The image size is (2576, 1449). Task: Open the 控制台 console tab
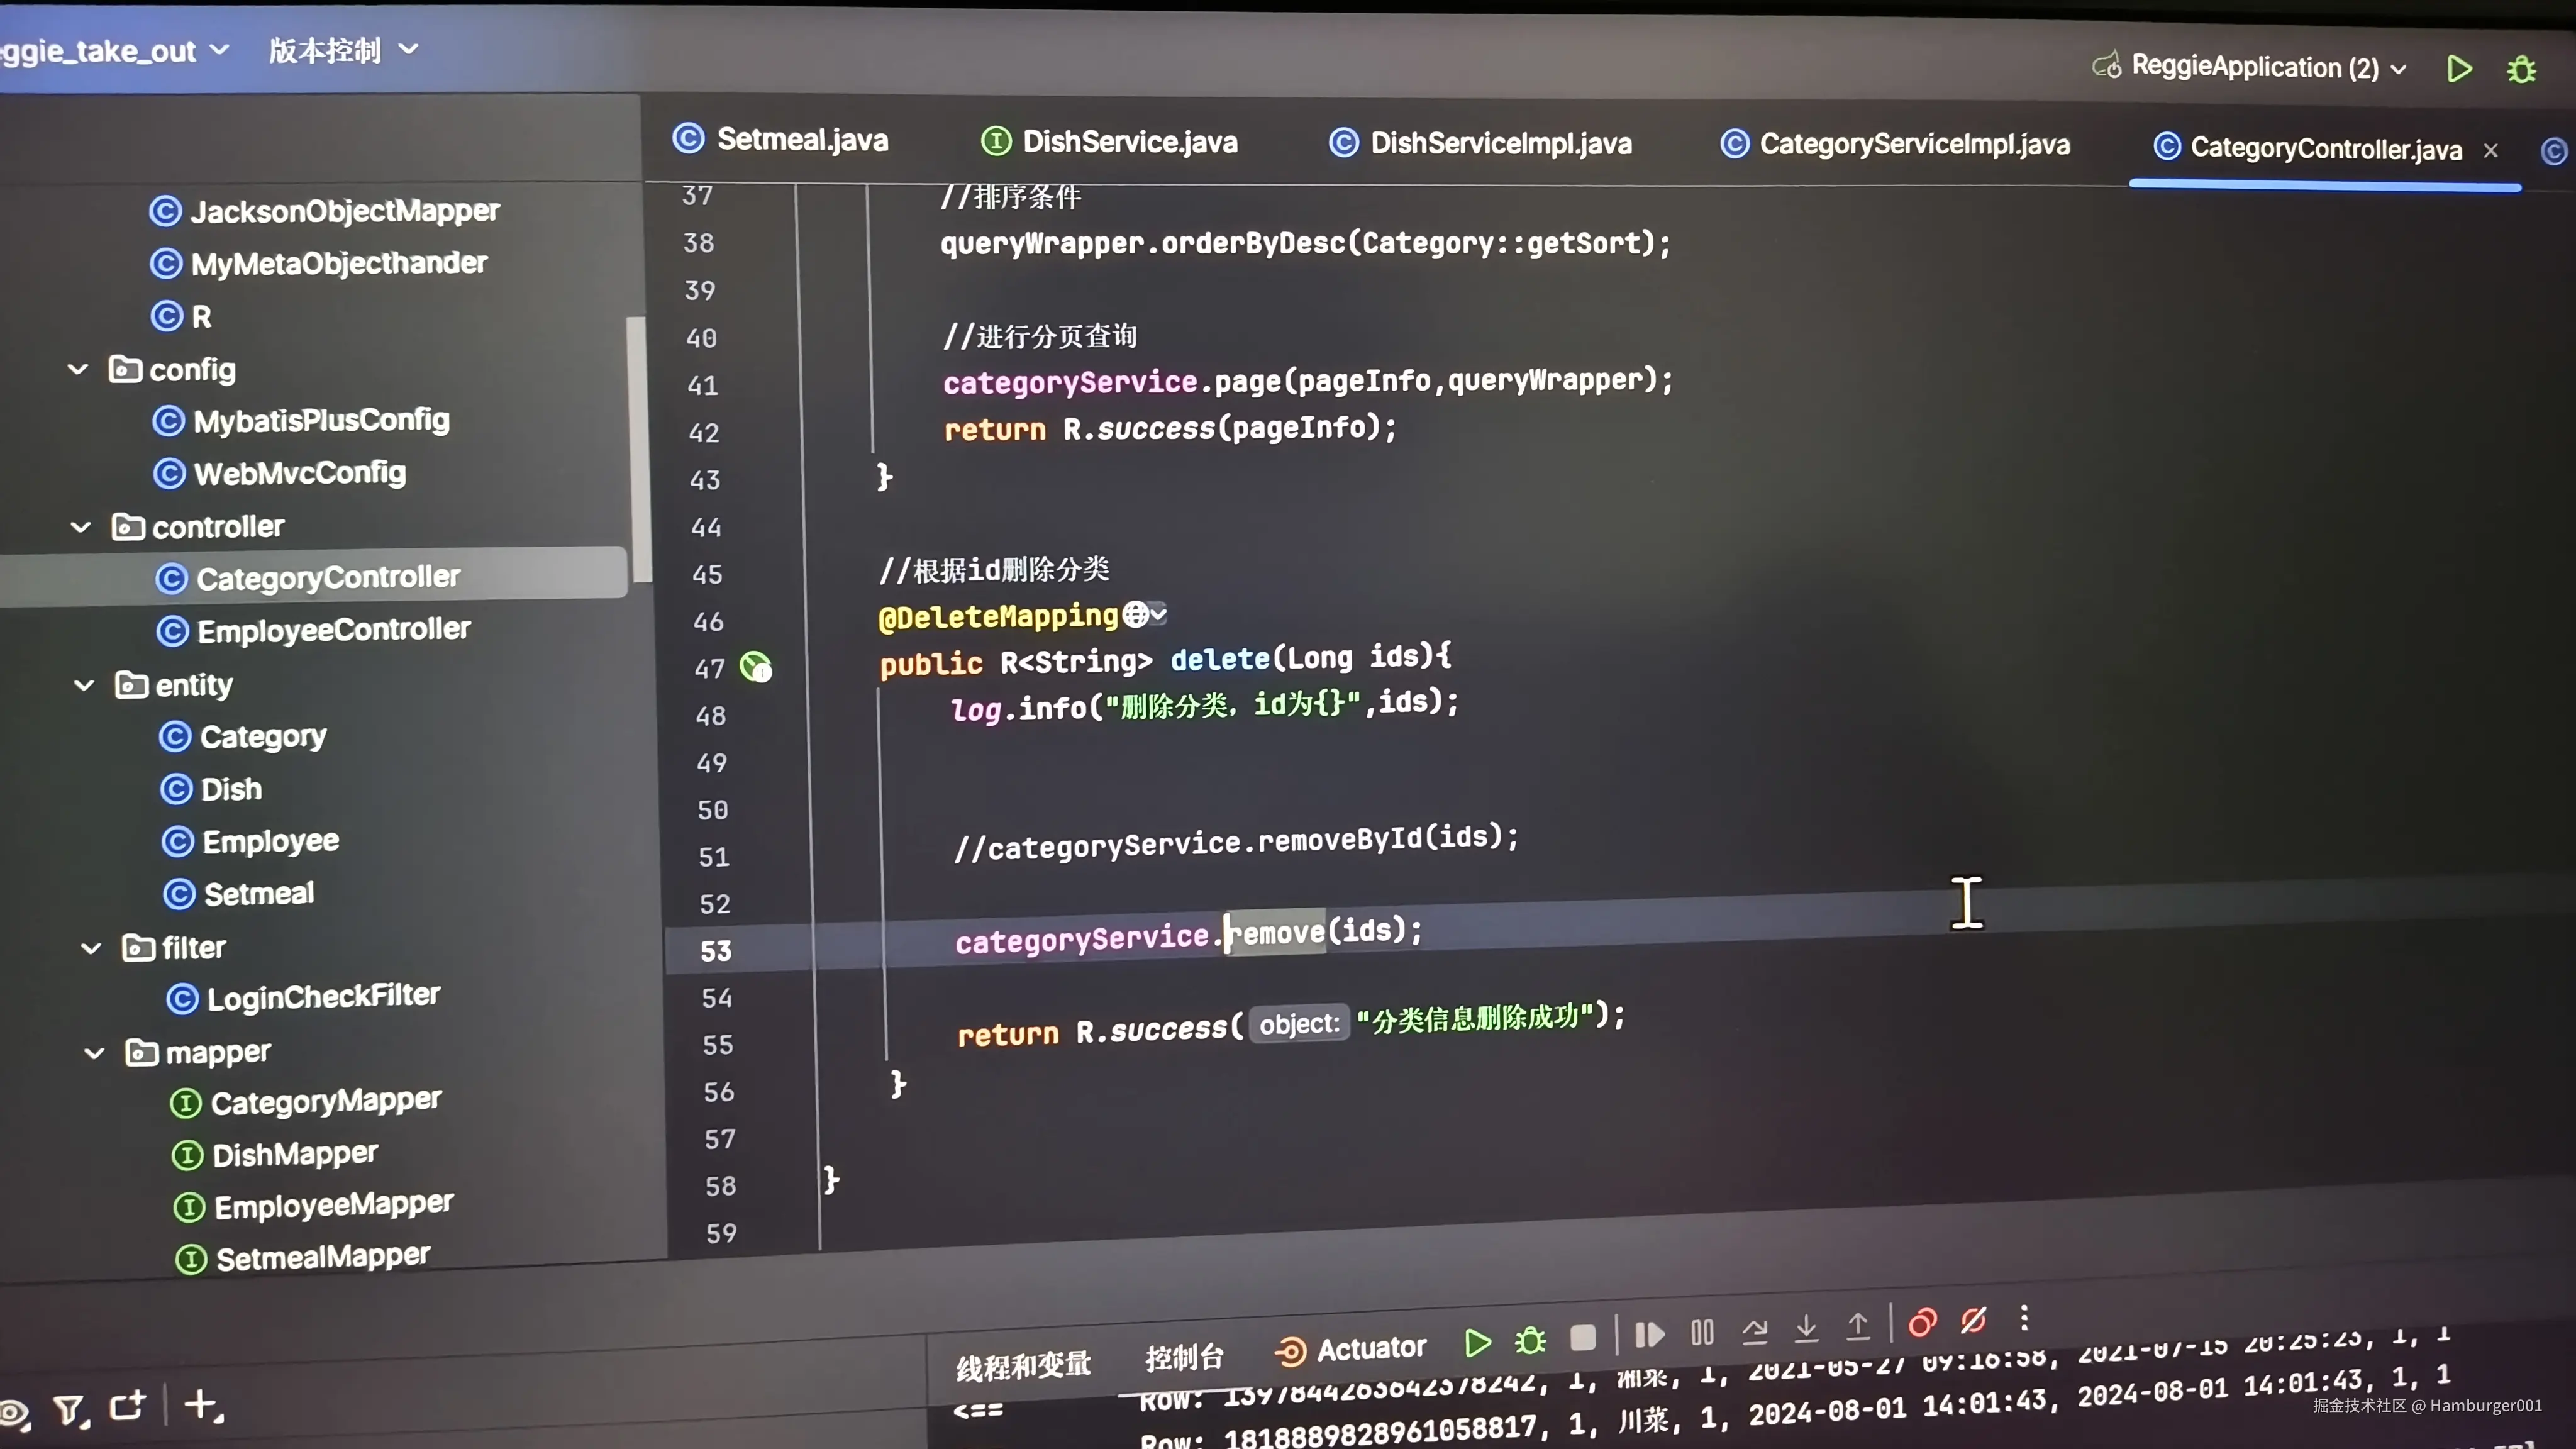1184,1357
